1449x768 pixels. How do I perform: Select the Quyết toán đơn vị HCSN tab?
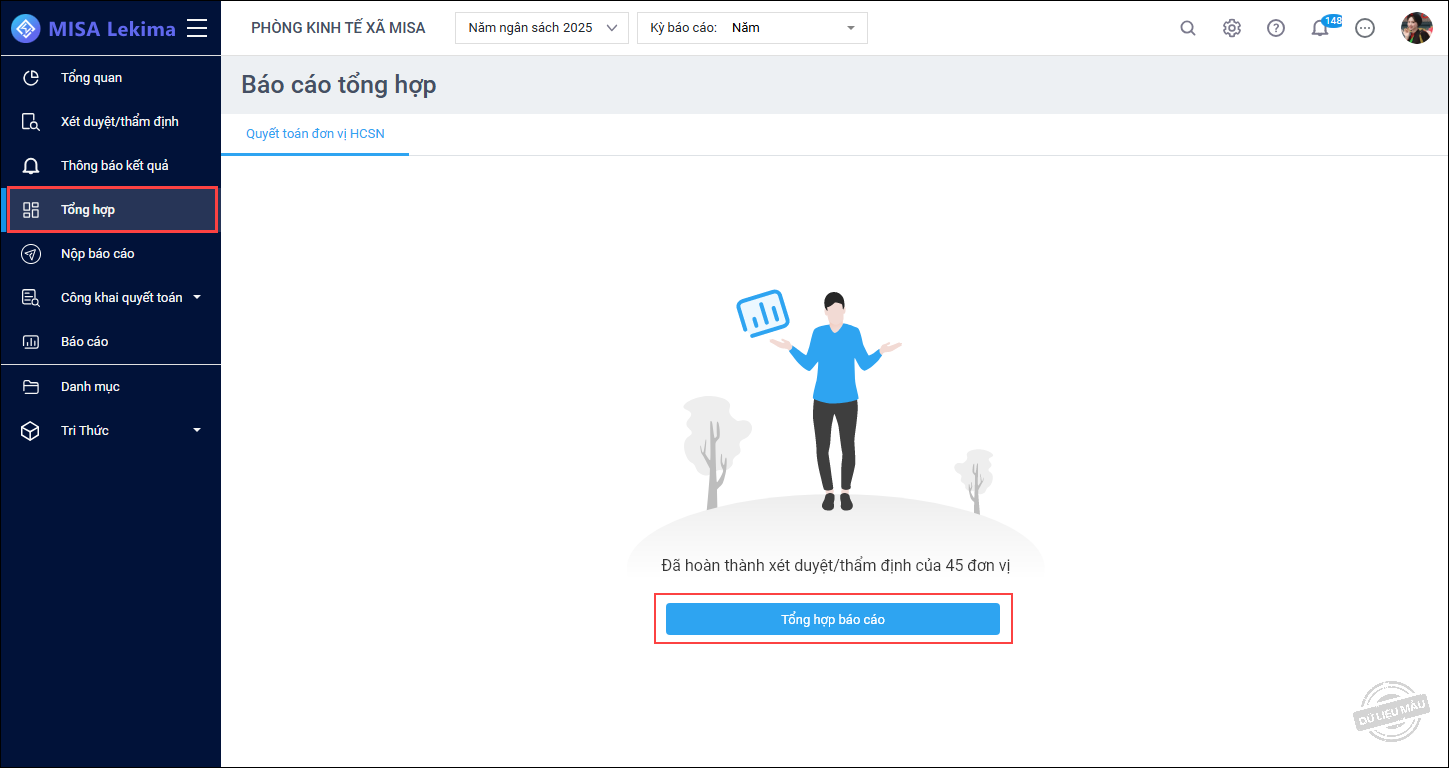[315, 133]
